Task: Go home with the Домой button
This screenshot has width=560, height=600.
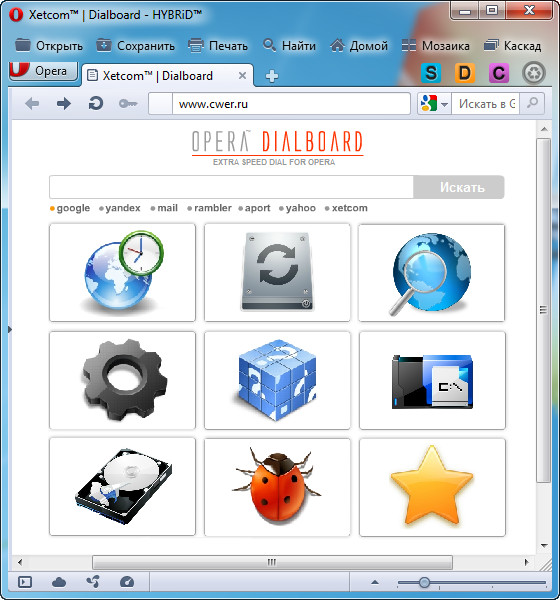Action: click(359, 46)
